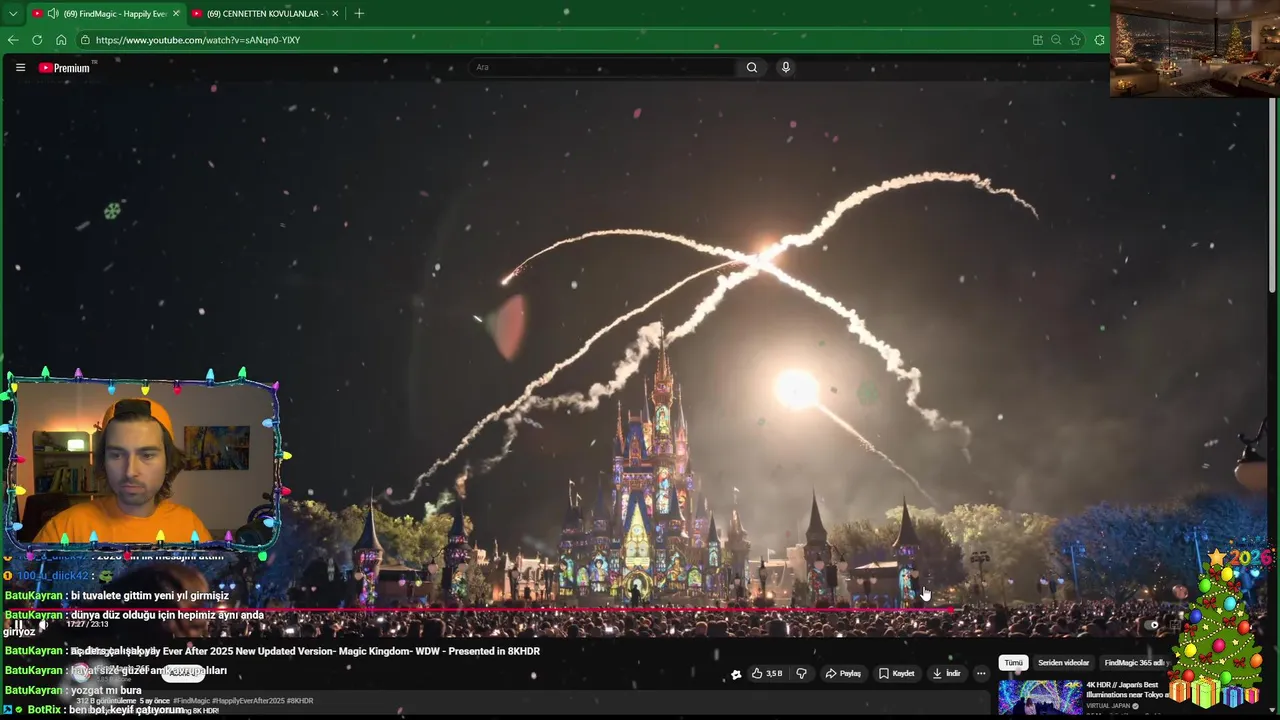Download video with the İndir button

(x=946, y=673)
